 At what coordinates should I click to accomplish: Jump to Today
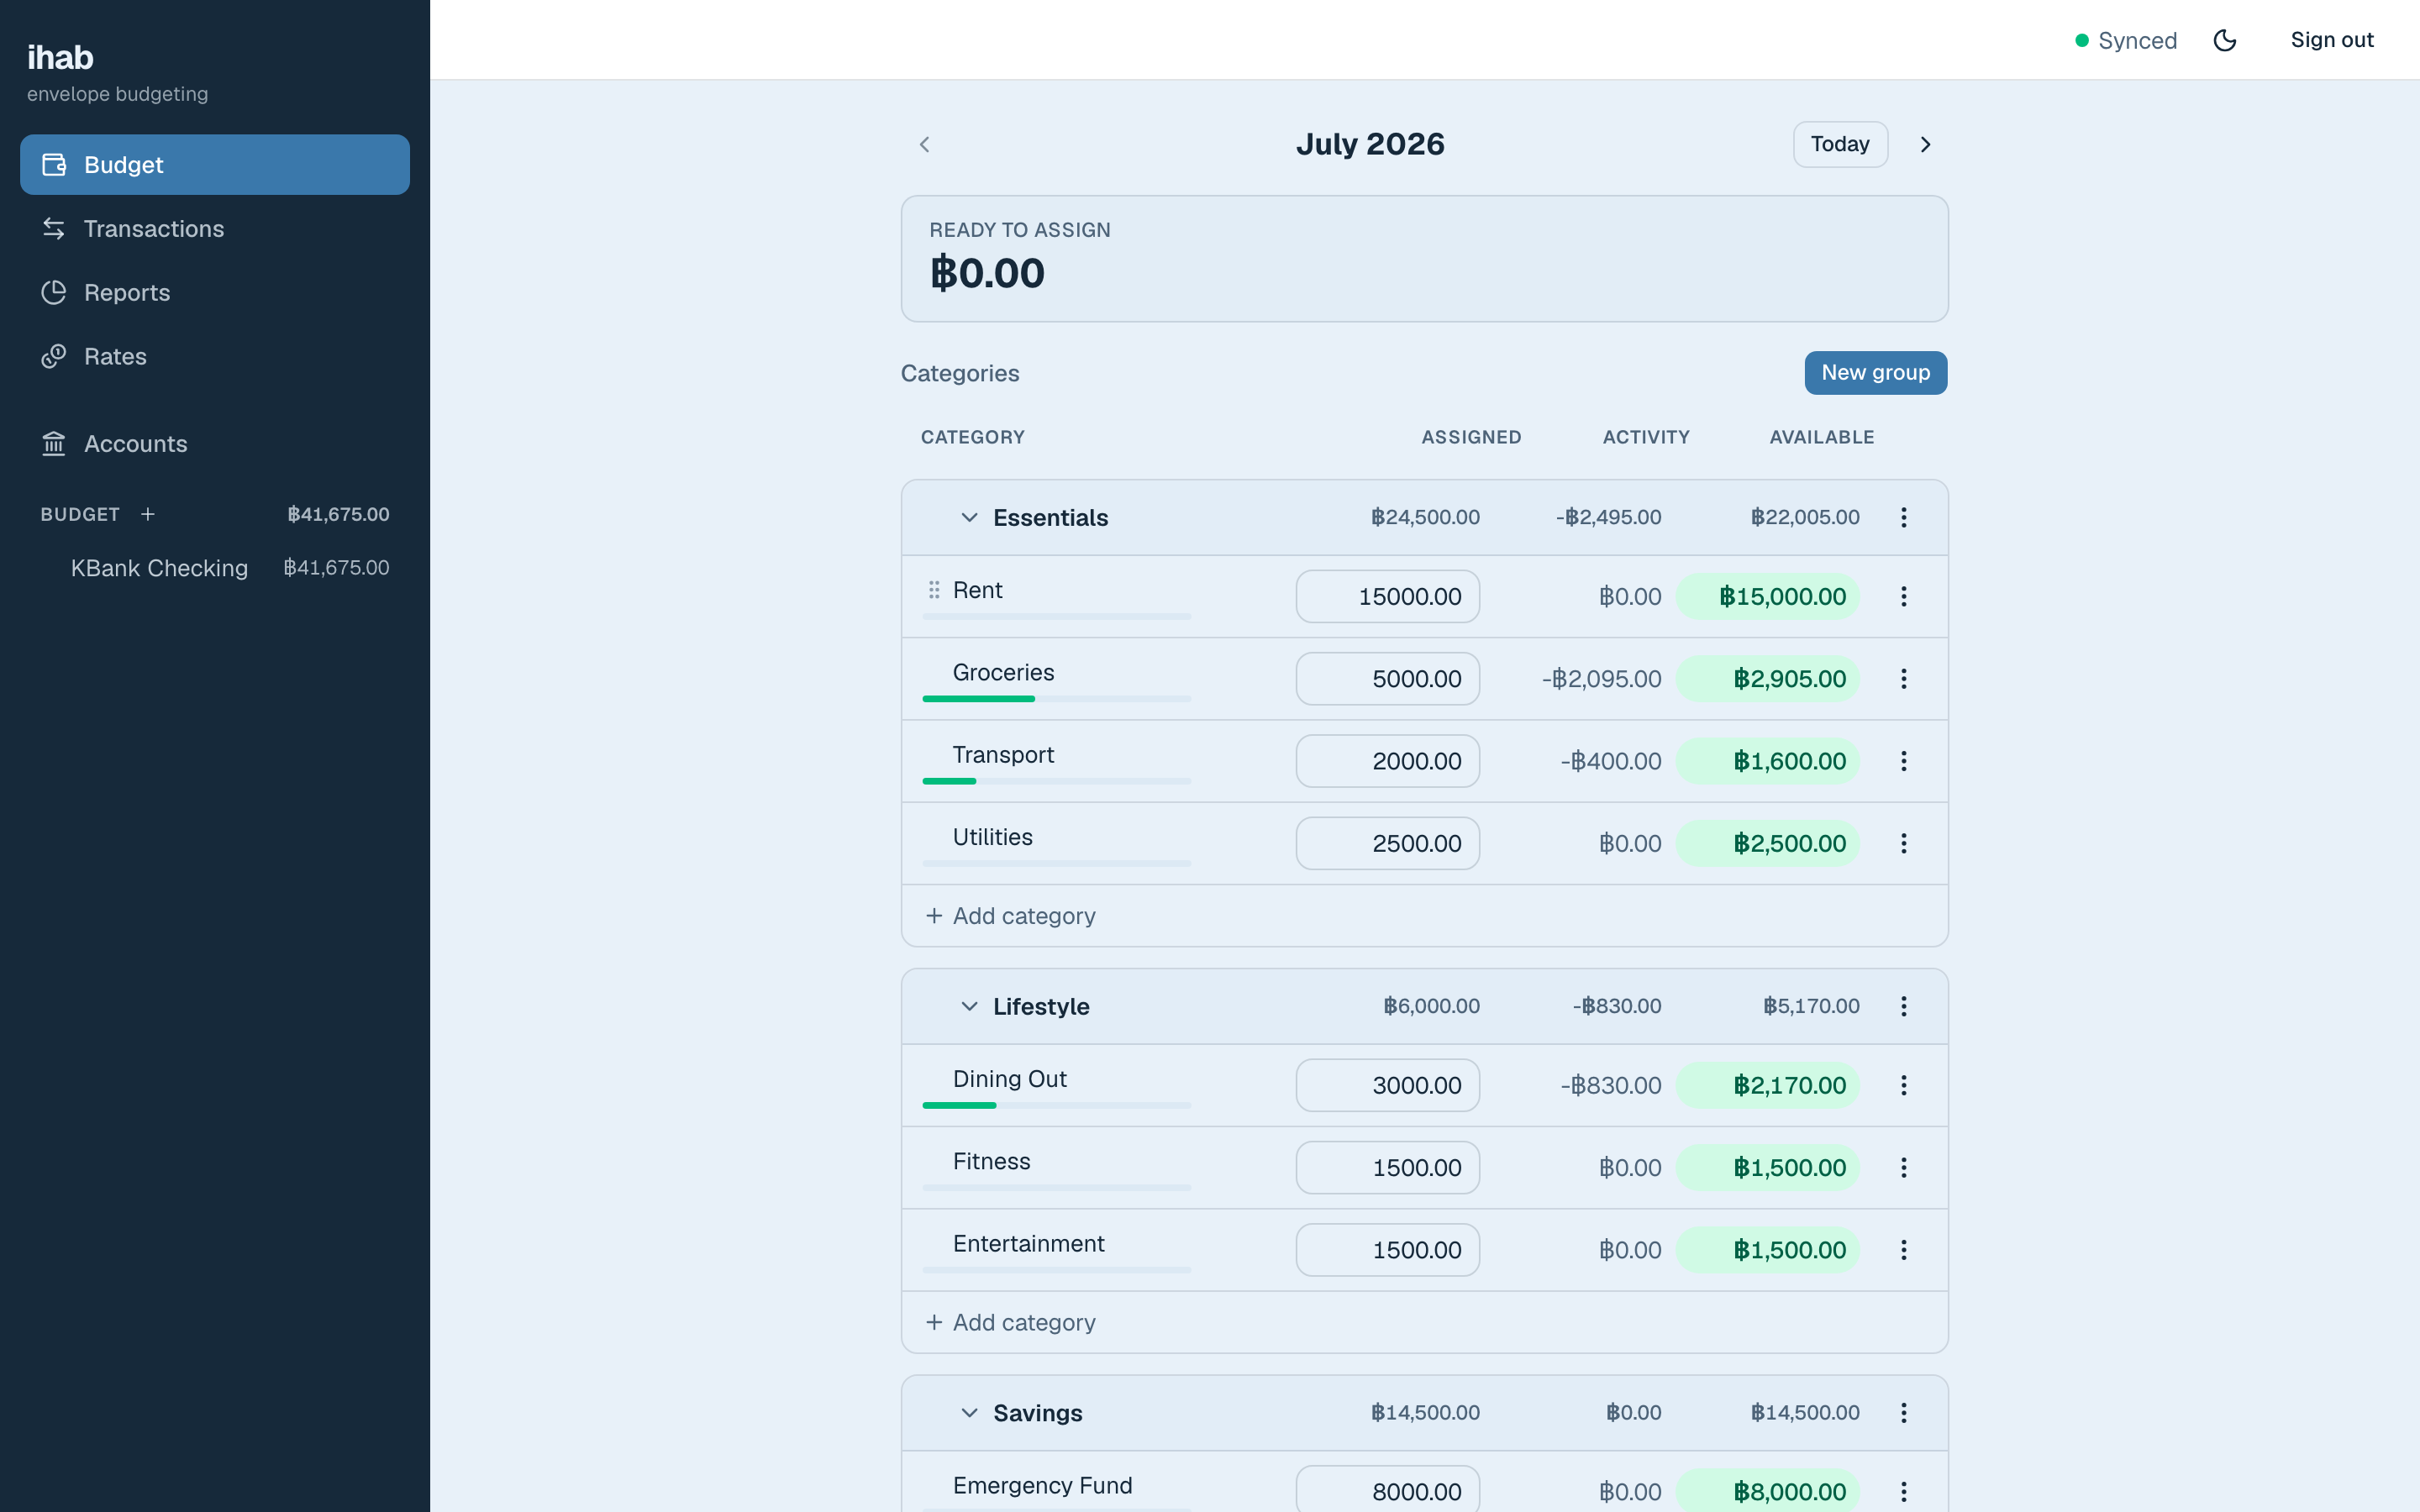pyautogui.click(x=1840, y=145)
